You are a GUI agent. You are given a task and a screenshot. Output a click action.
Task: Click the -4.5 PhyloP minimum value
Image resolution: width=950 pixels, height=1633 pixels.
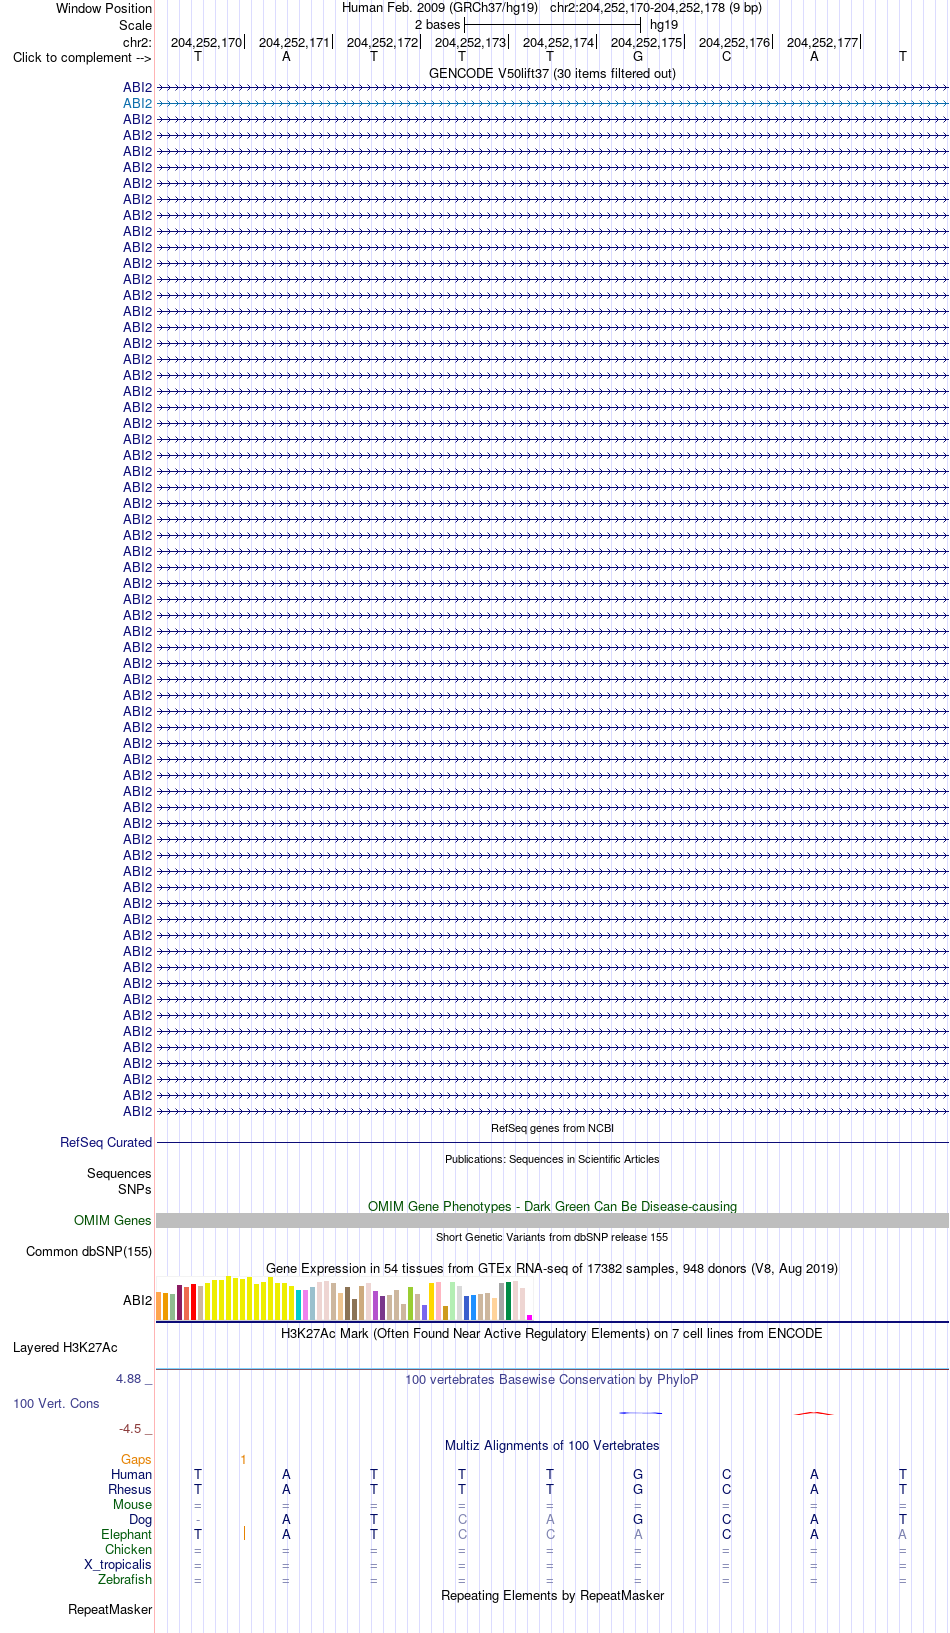tap(130, 1428)
